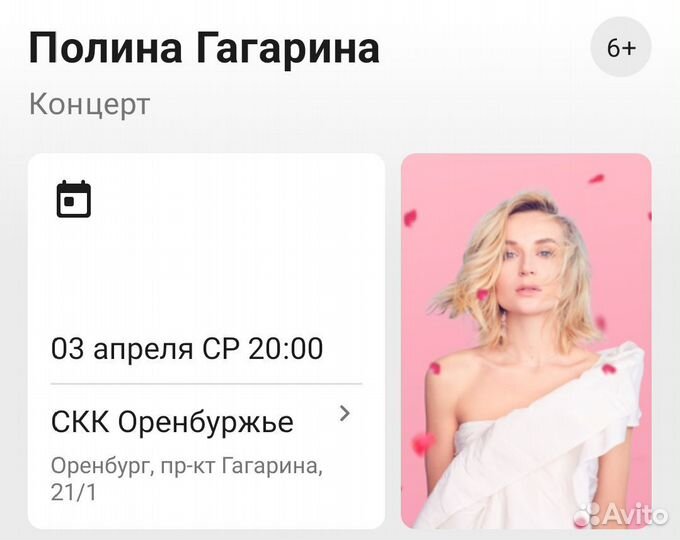
Task: Tap the Avito watermark text
Action: [635, 515]
